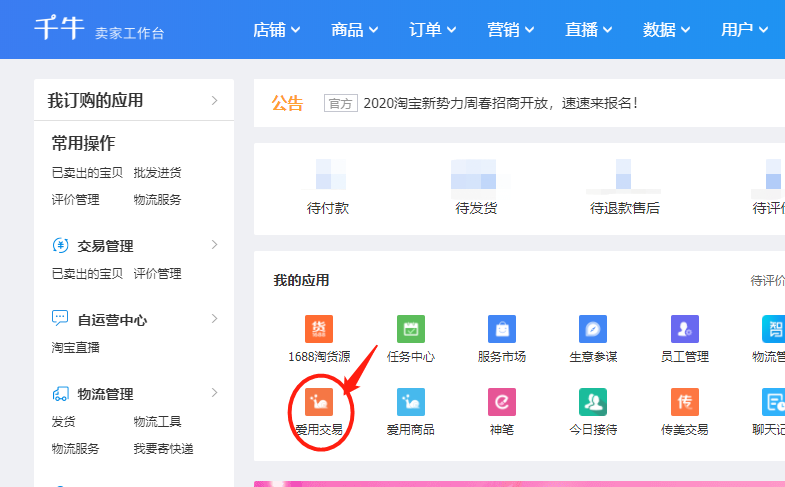Viewport: 785px width, 487px height.
Task: Open 淘宝直播 link
Action: click(75, 347)
